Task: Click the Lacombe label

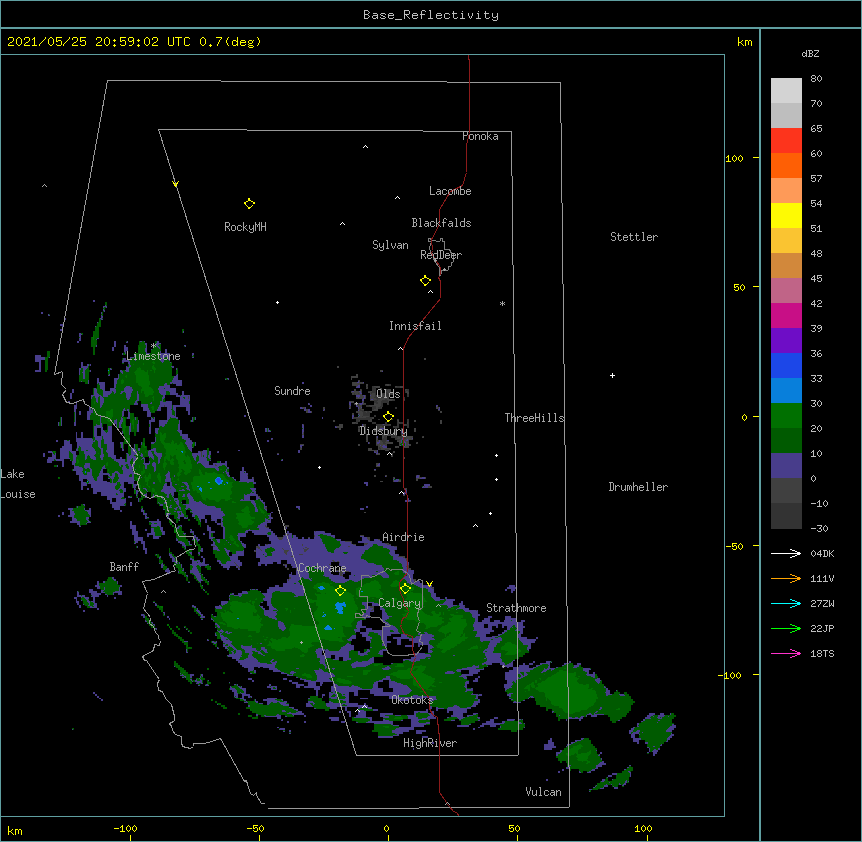Action: click(x=450, y=191)
